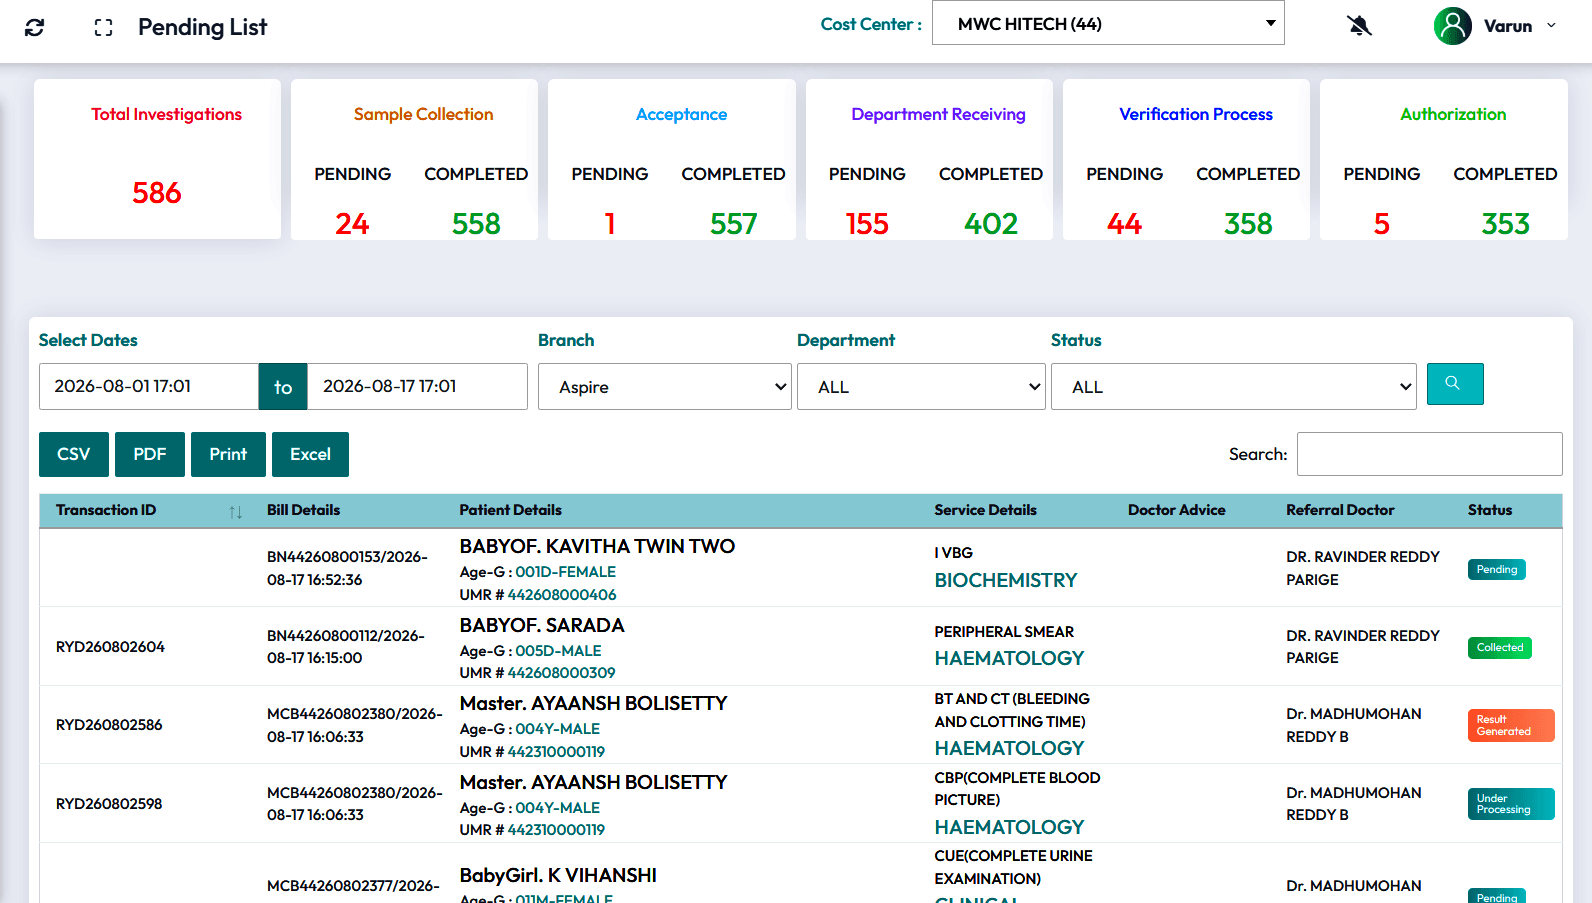This screenshot has height=903, width=1592.
Task: Expand the Varun user menu chevron
Action: coord(1551,26)
